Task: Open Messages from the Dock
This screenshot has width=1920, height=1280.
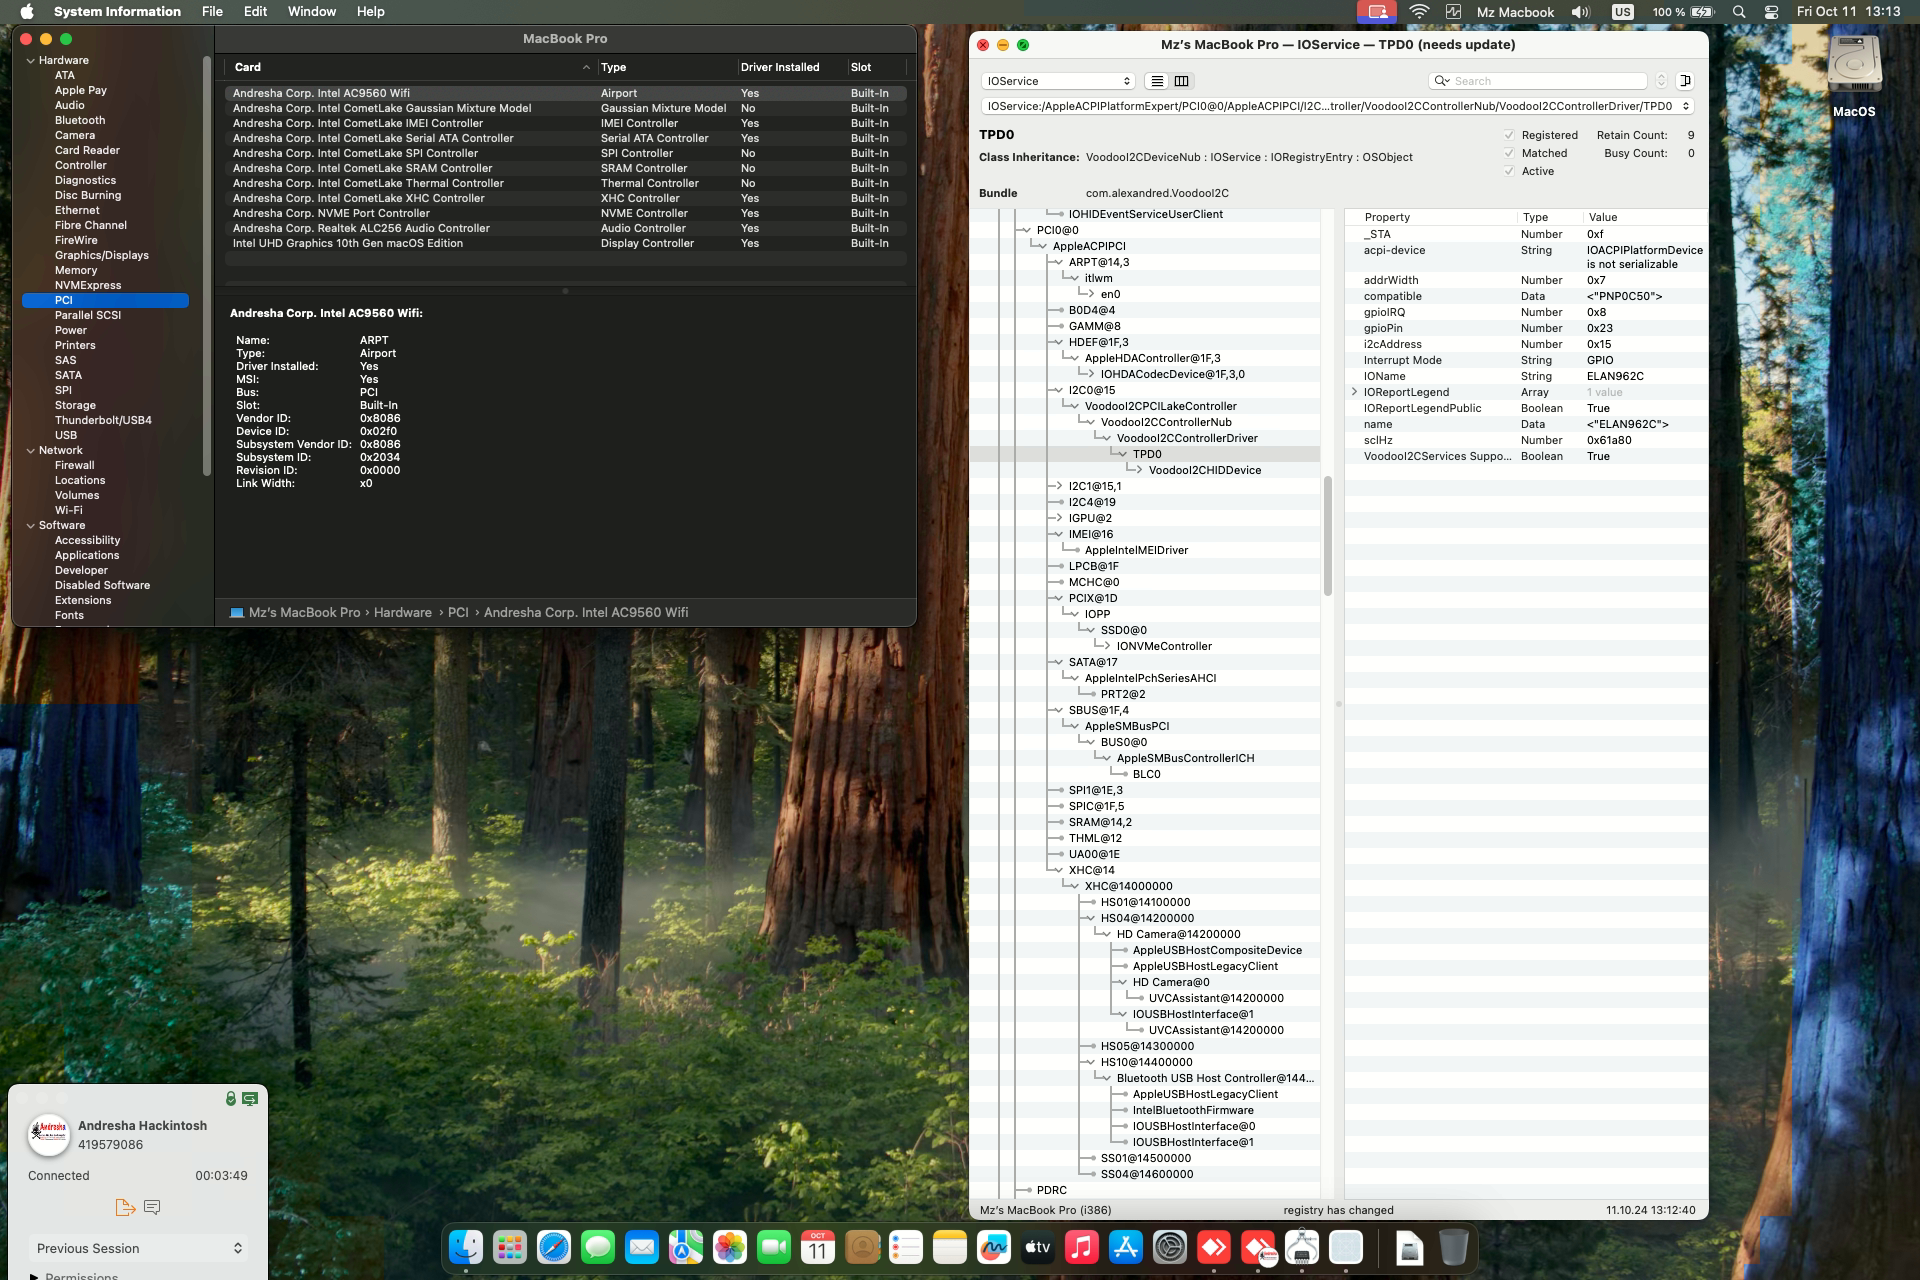Action: pyautogui.click(x=598, y=1247)
